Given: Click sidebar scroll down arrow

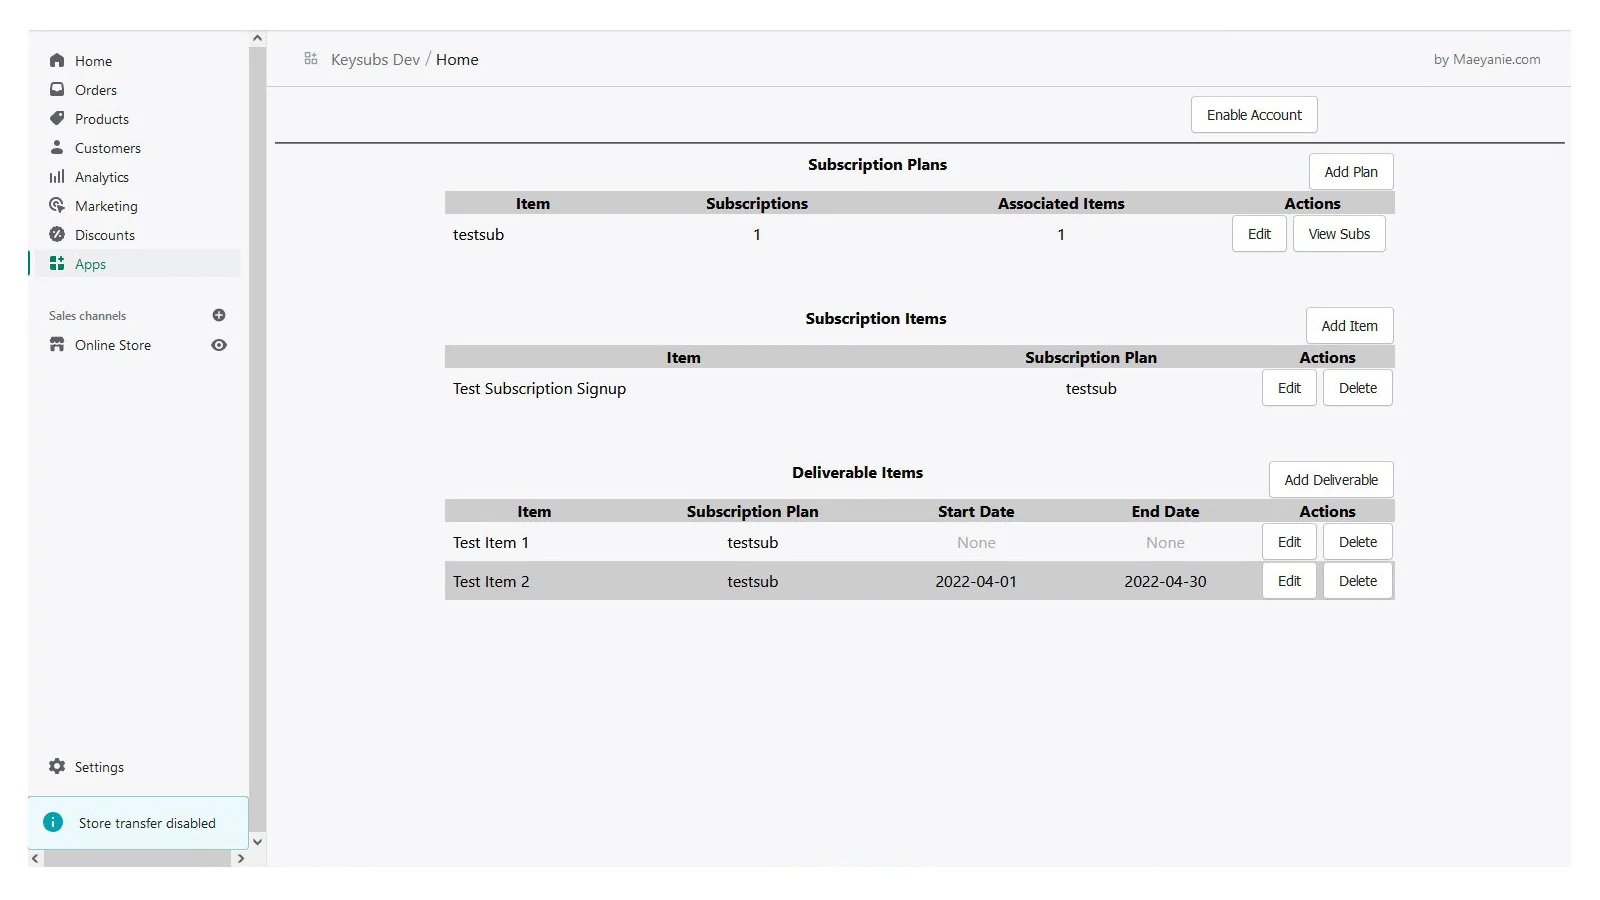Looking at the screenshot, I should pyautogui.click(x=257, y=842).
